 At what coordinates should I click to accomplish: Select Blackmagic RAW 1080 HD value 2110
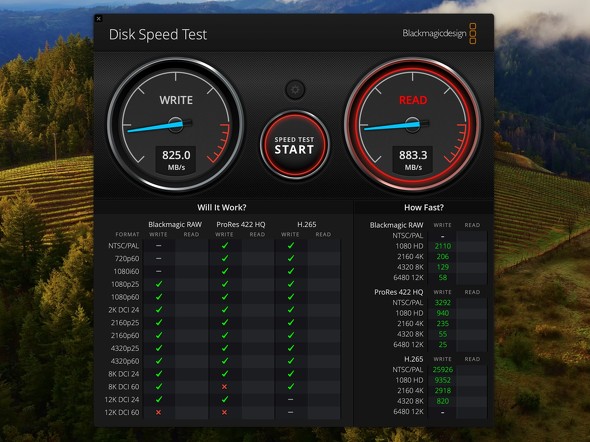tap(442, 246)
